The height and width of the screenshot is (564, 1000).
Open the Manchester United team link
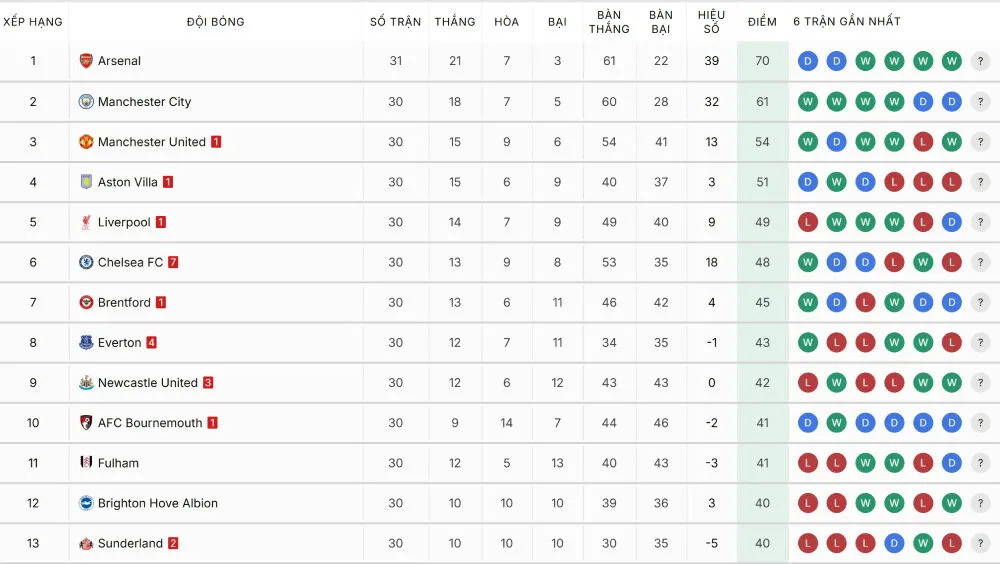(151, 142)
